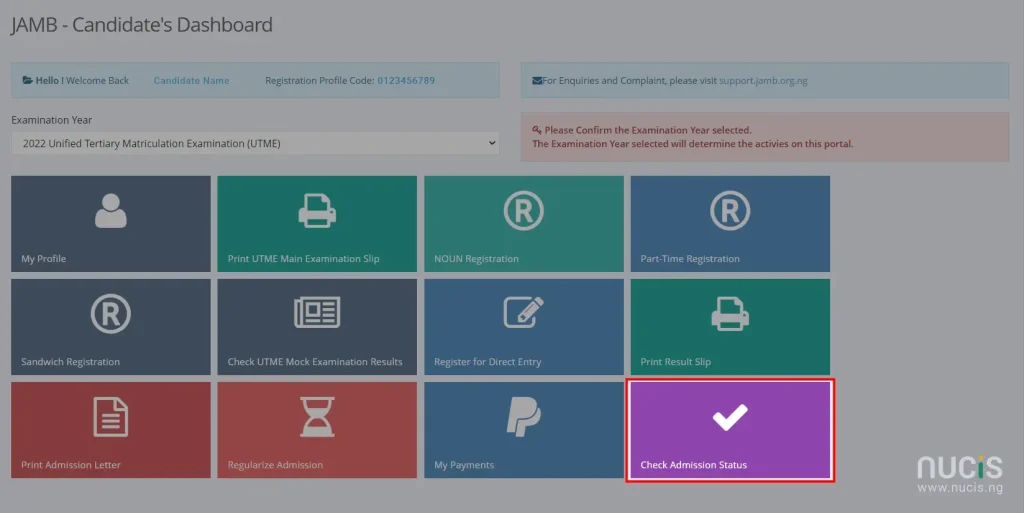Click printer icon for UTME Main Examination Slip
The height and width of the screenshot is (513, 1024).
317,211
